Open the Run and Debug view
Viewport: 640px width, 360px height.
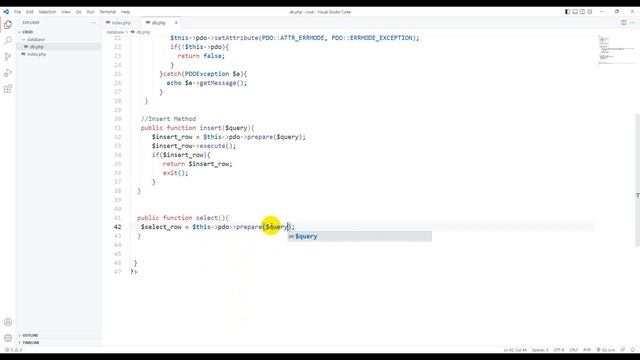pyautogui.click(x=8, y=73)
